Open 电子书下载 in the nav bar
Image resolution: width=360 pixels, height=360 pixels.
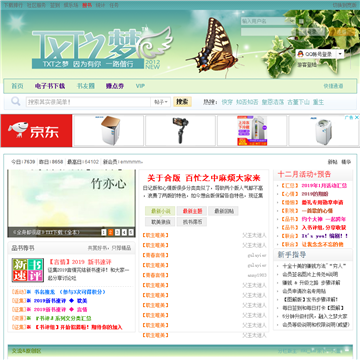point(50,86)
